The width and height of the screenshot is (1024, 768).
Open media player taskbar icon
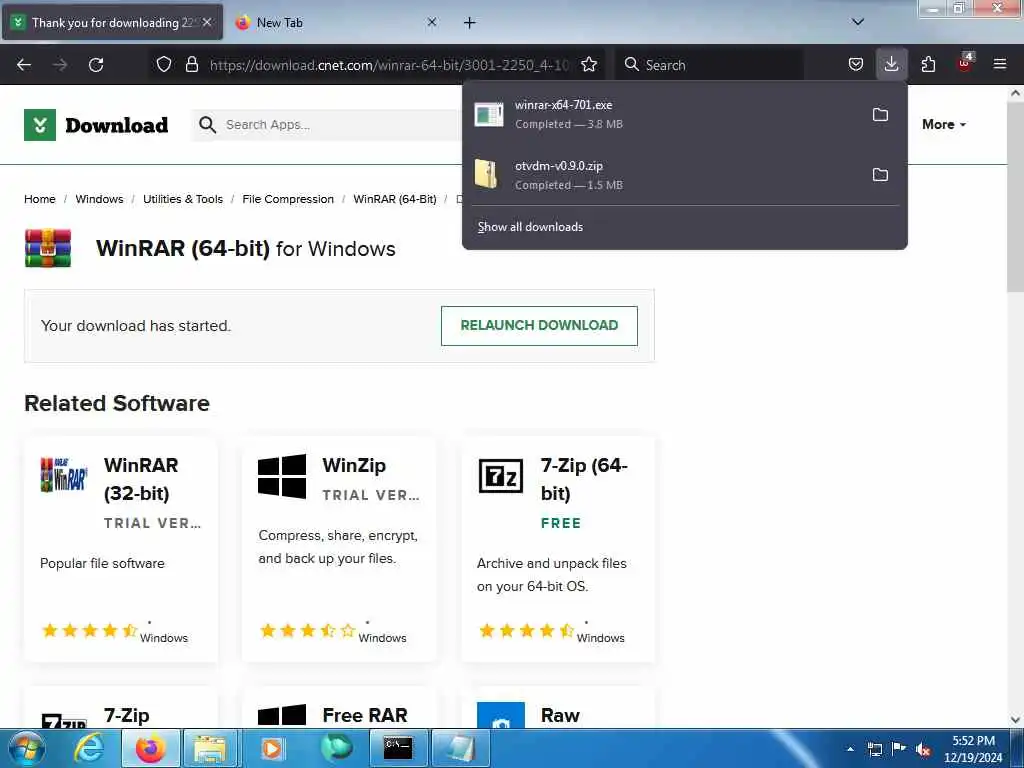(272, 748)
